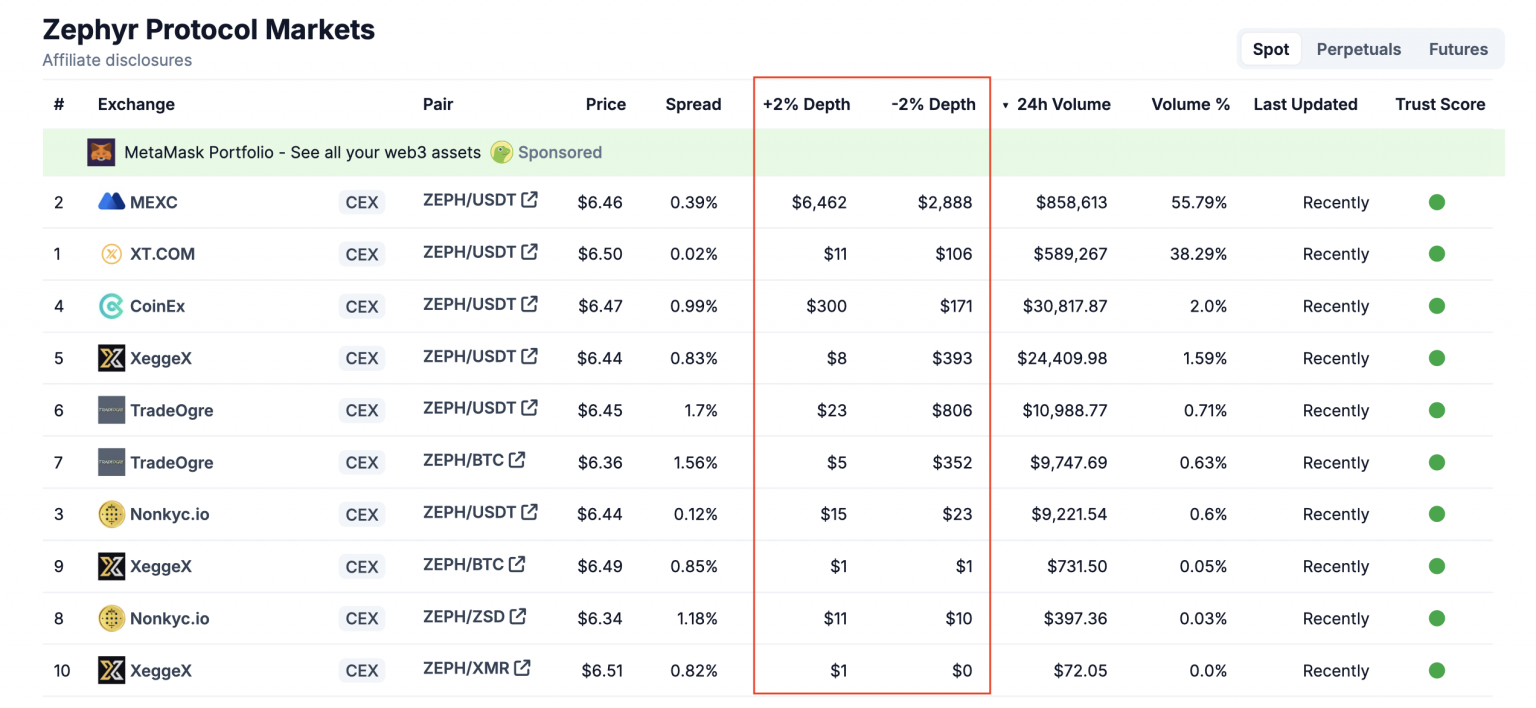Open the external link beside MEXC's ZEPH/USDT pair
The image size is (1536, 708).
pyautogui.click(x=528, y=200)
